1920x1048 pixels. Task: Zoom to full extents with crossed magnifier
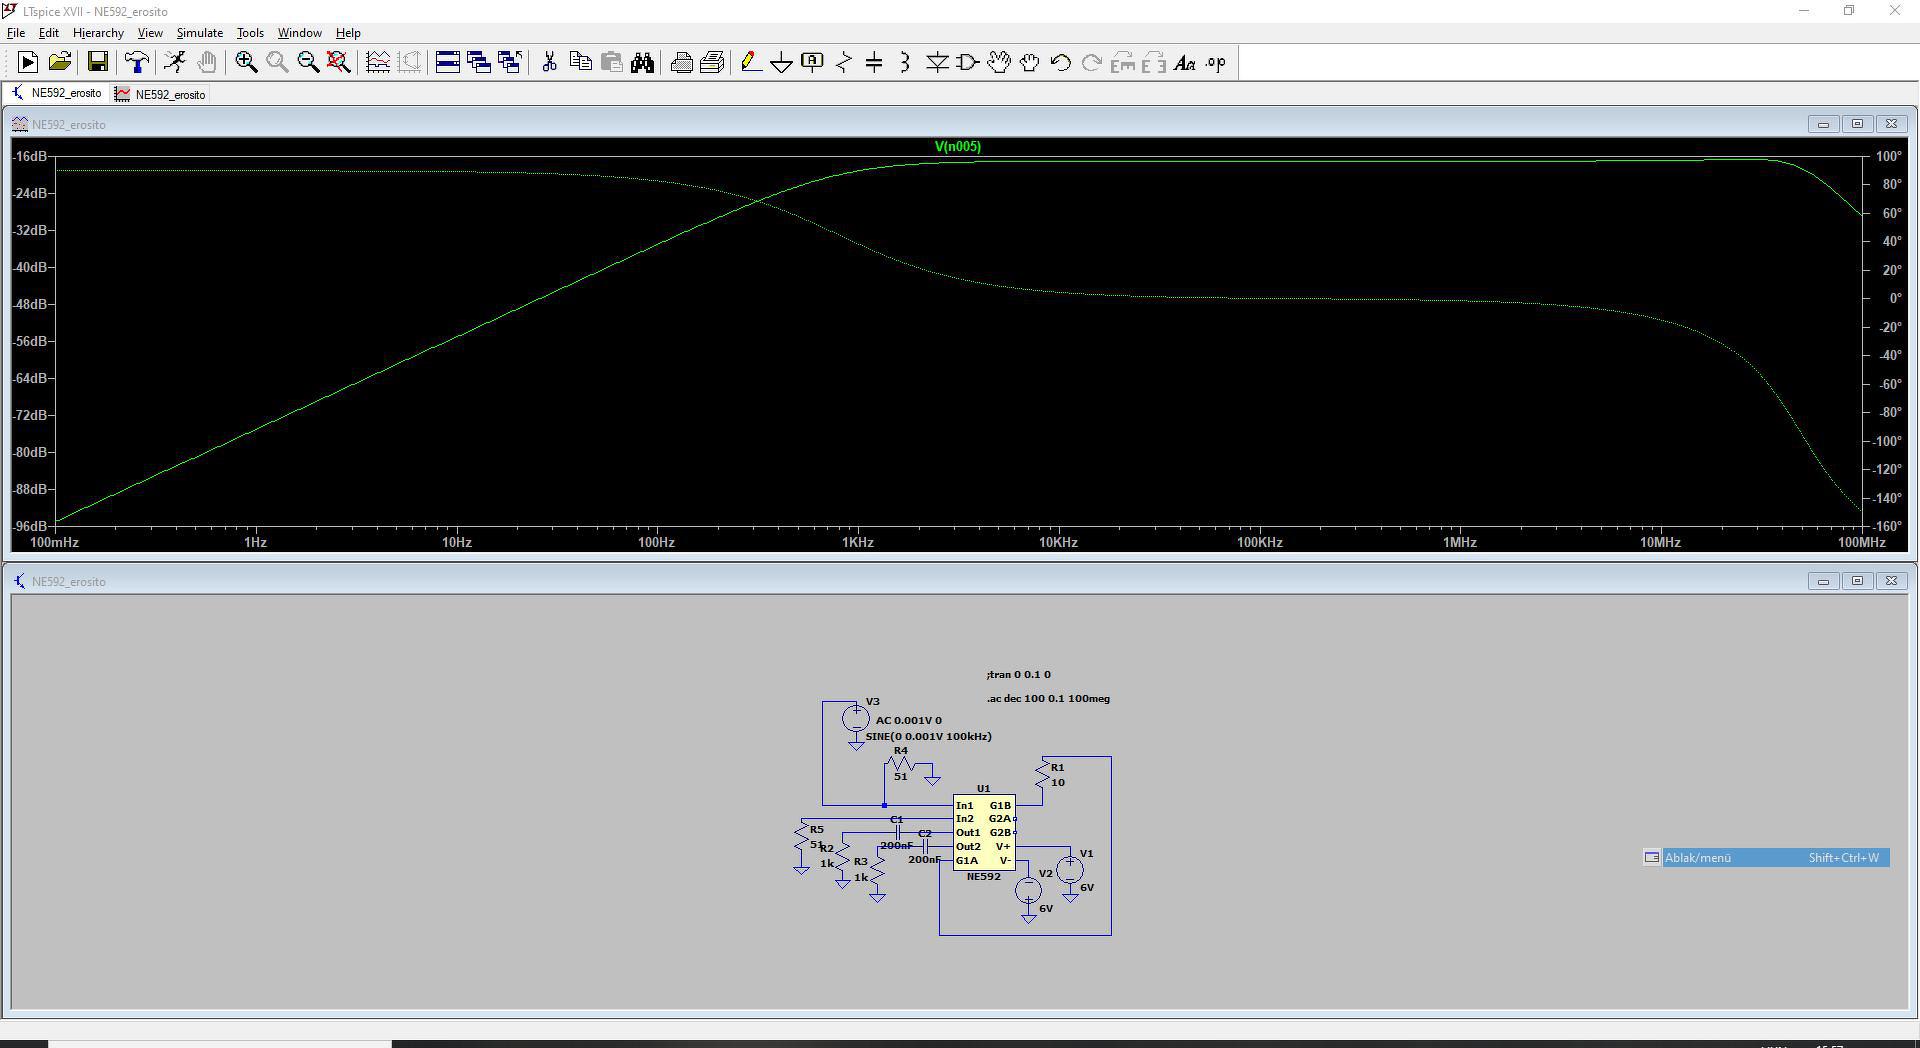(339, 62)
